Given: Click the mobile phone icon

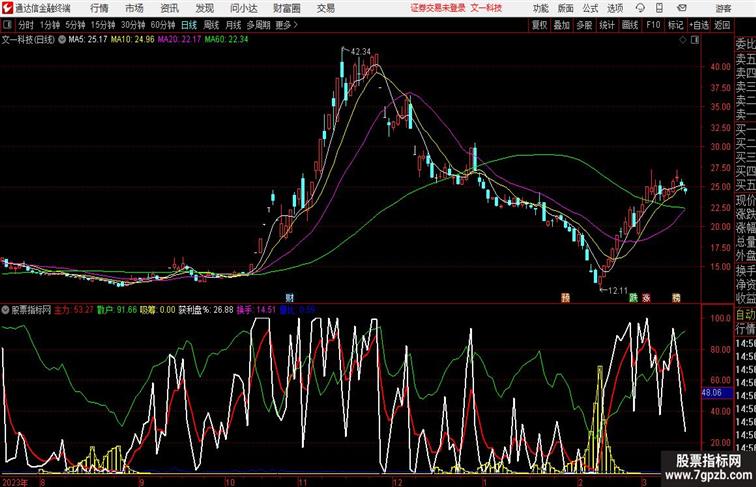Looking at the screenshot, I should tap(659, 8).
